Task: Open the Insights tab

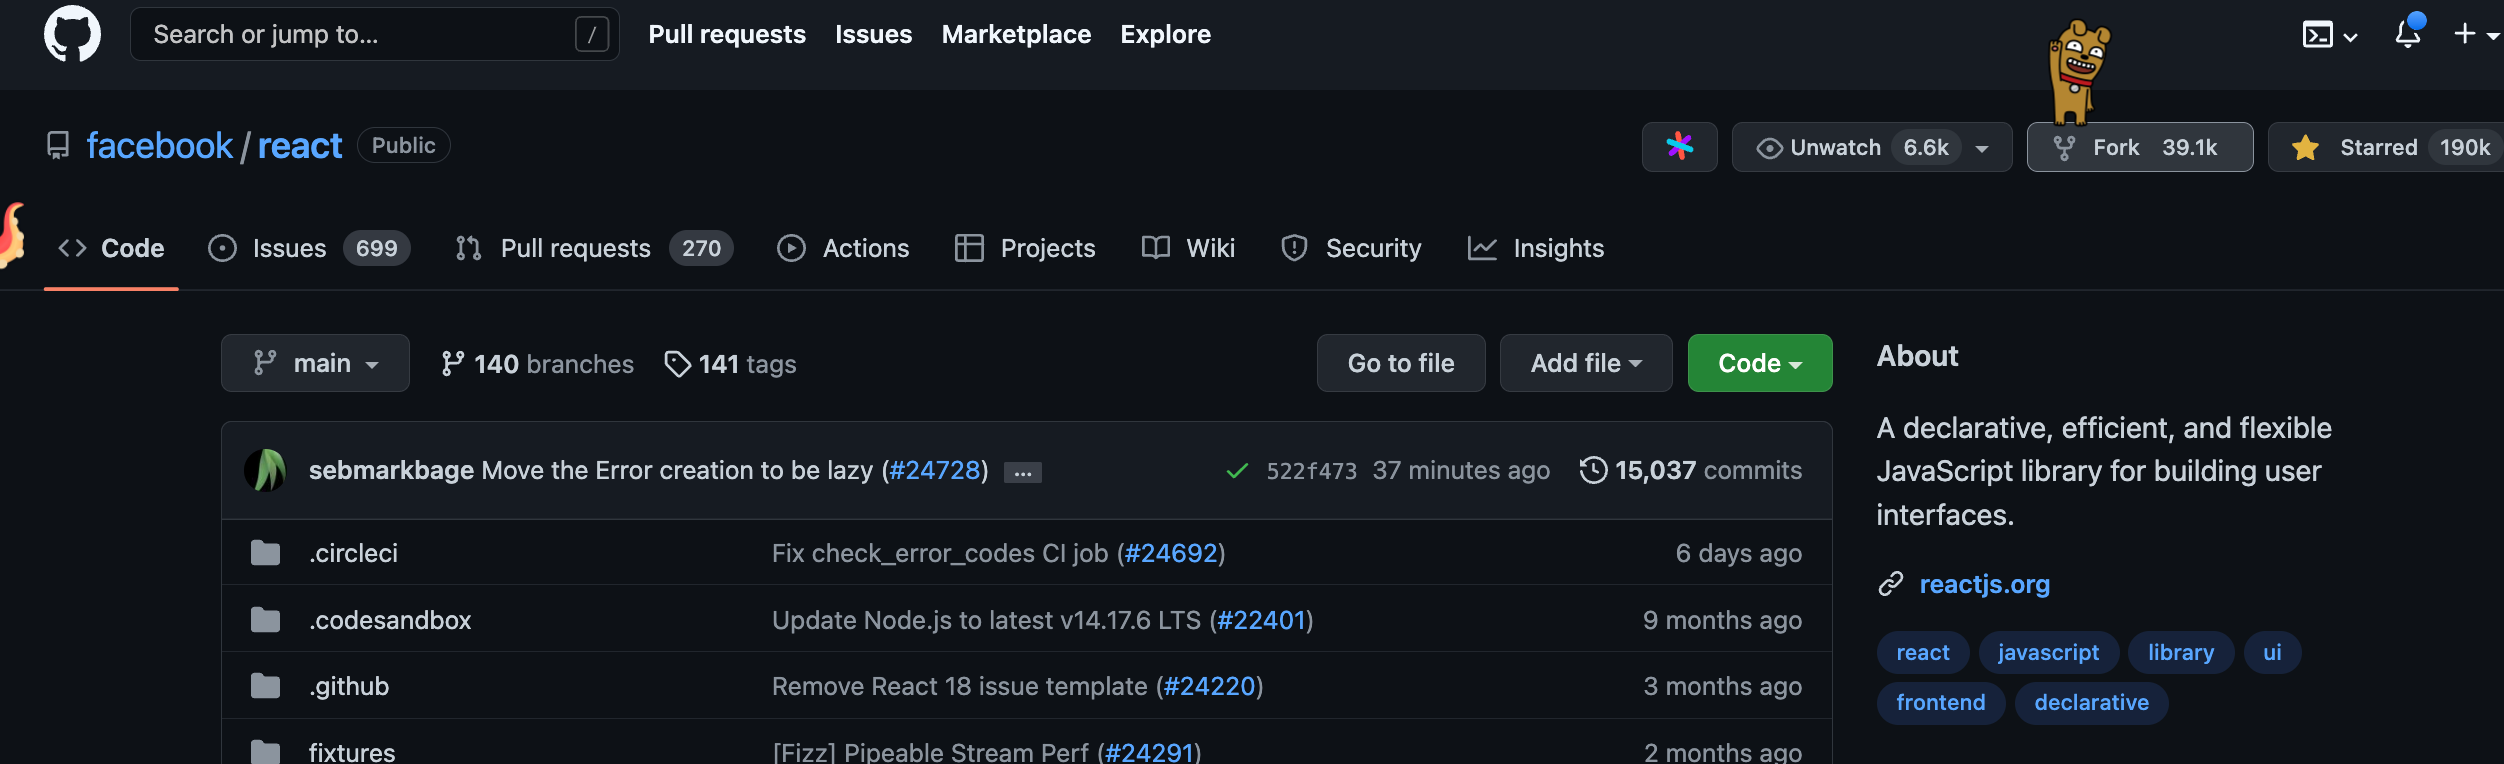Action: (x=1535, y=248)
